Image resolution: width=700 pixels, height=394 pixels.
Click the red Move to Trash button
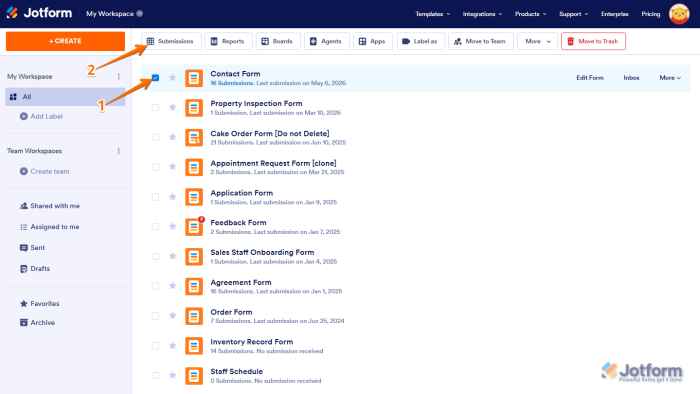point(593,41)
